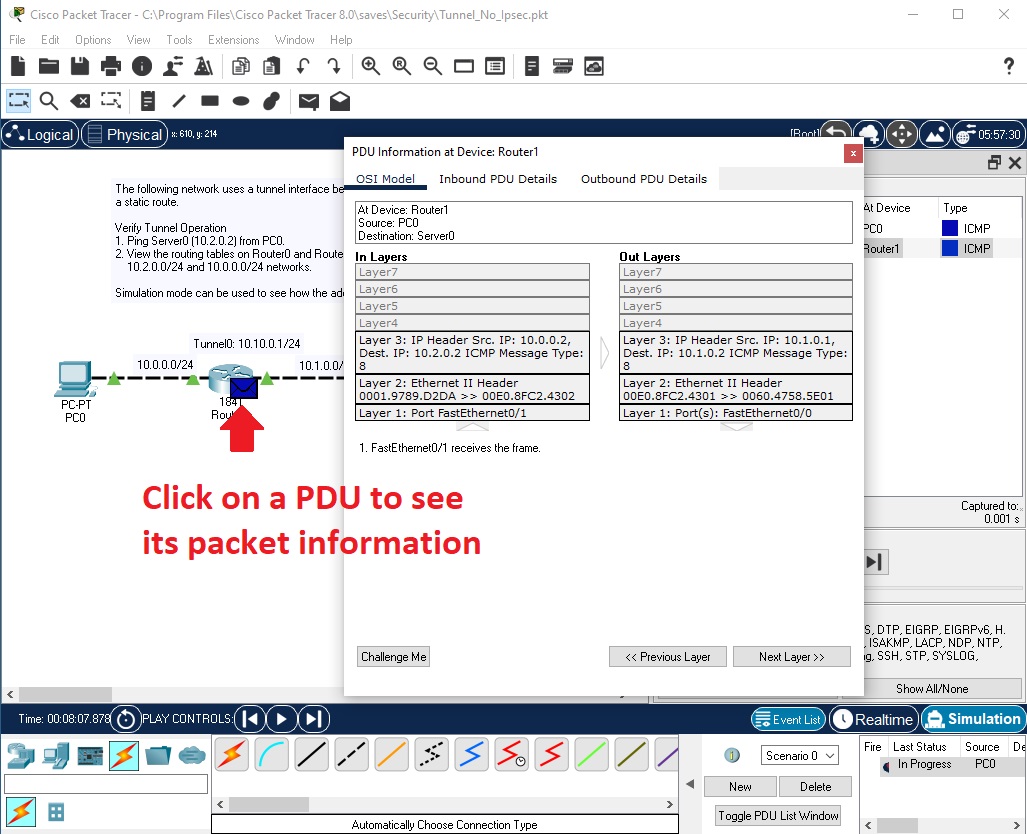Click blue color swatch in Router1 row
This screenshot has width=1027, height=834.
pos(950,248)
